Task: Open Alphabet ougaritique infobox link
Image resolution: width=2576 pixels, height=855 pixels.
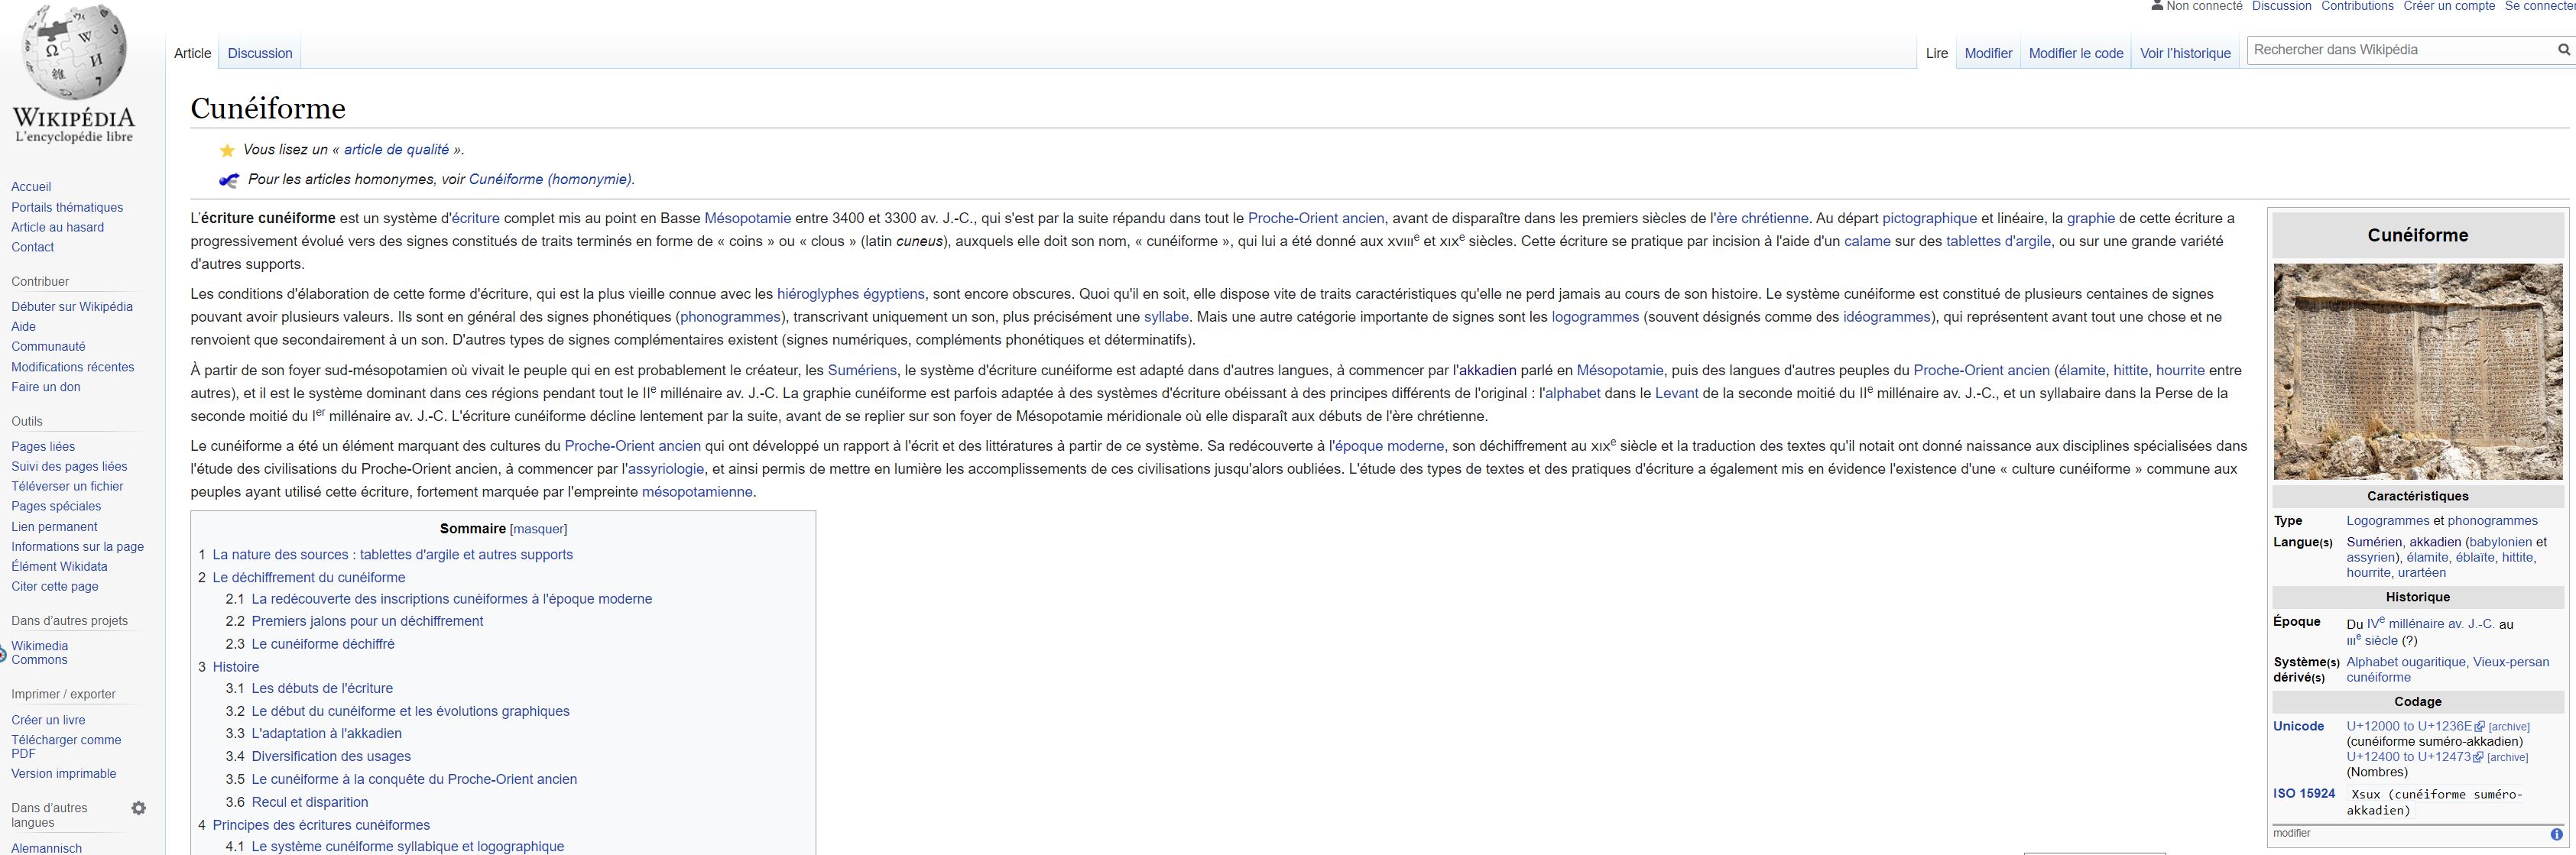Action: 2408,662
